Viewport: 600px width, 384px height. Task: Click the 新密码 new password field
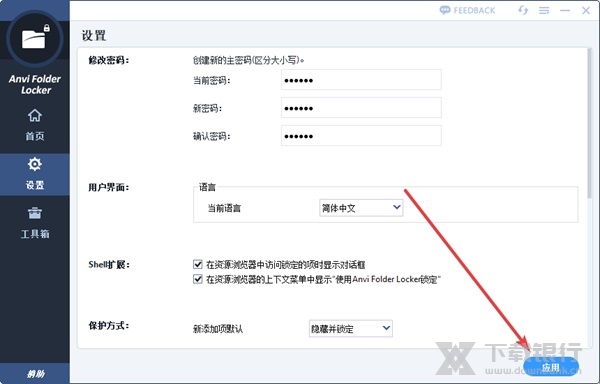pyautogui.click(x=361, y=108)
